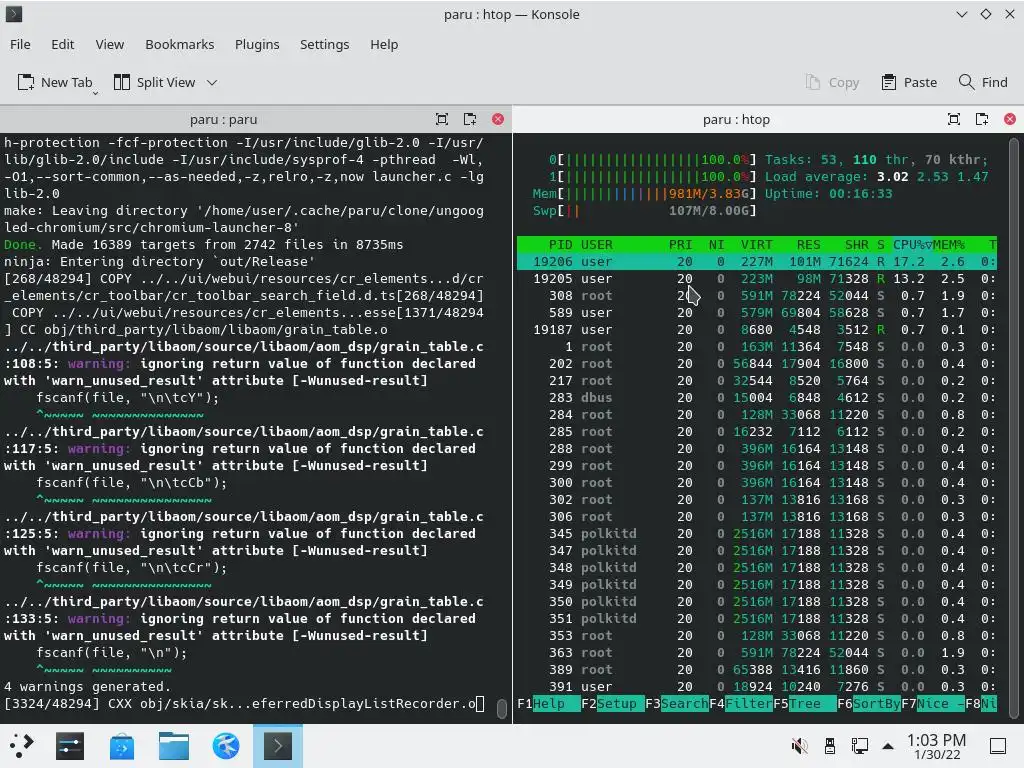This screenshot has height=768, width=1024.
Task: Sort htop by PRI column header
Action: [680, 244]
